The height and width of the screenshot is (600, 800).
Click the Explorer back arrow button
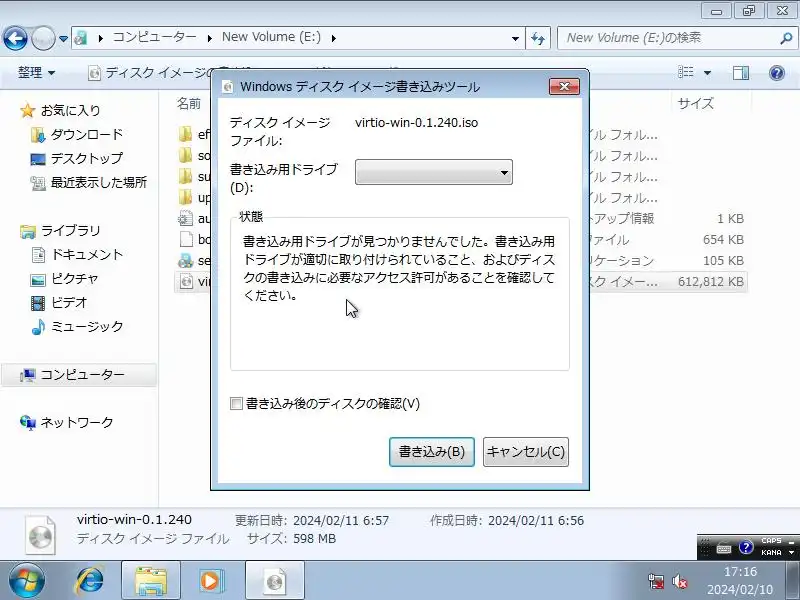pyautogui.click(x=15, y=38)
